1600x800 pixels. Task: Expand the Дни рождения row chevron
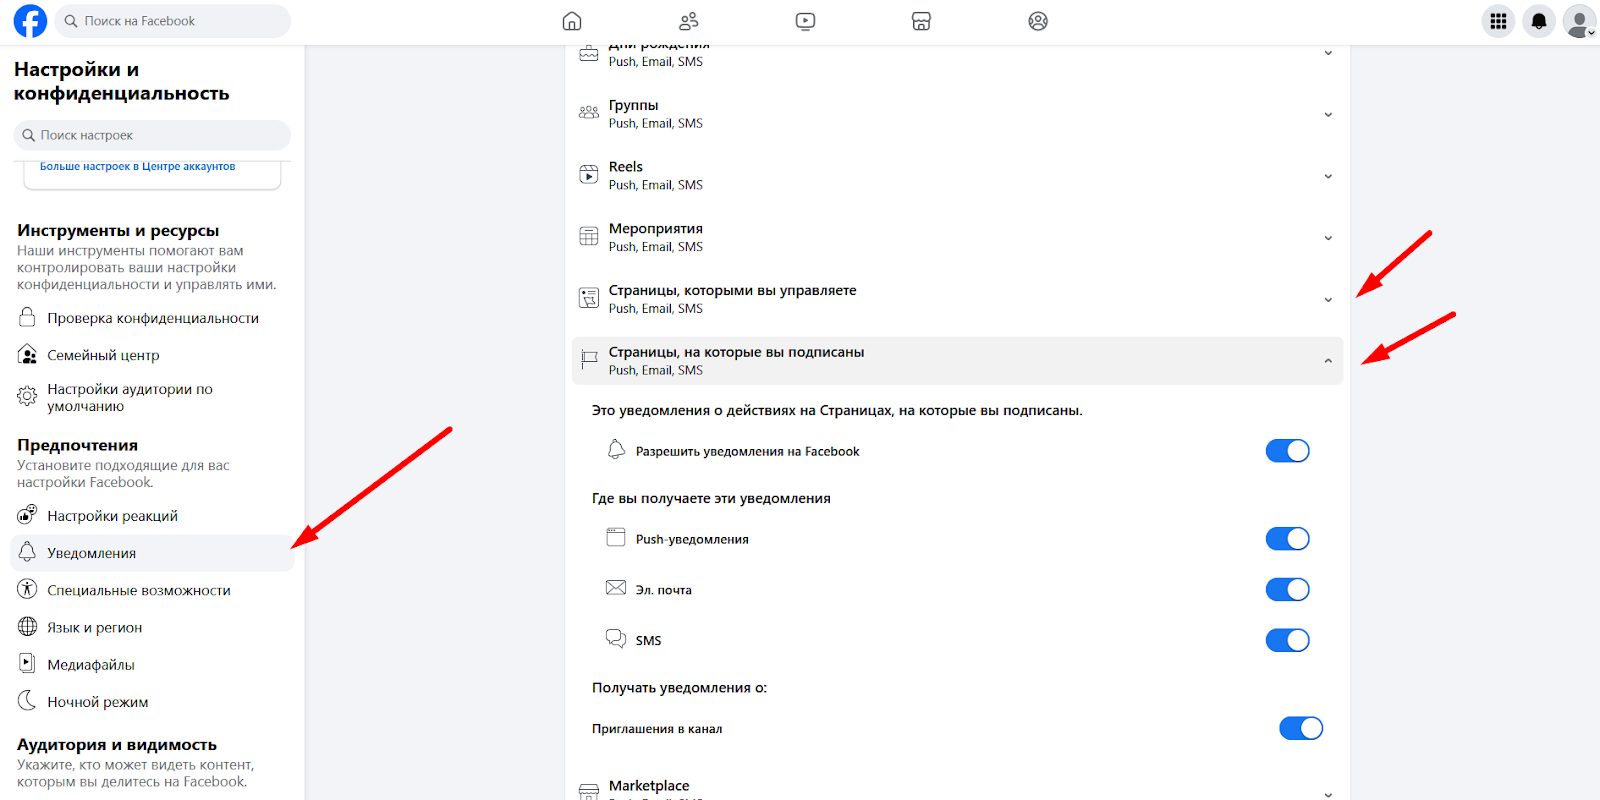[1328, 53]
